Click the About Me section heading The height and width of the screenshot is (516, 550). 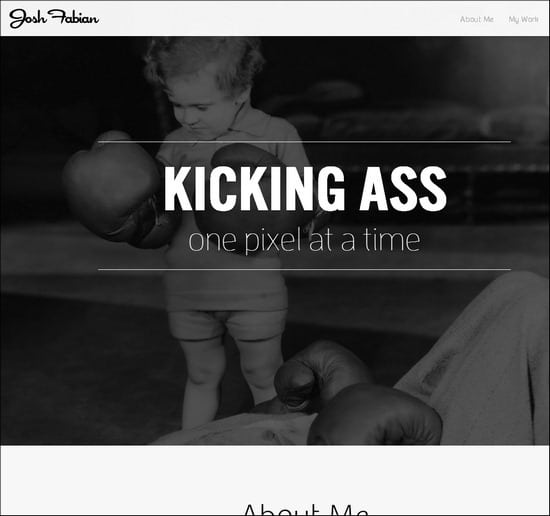coord(305,509)
